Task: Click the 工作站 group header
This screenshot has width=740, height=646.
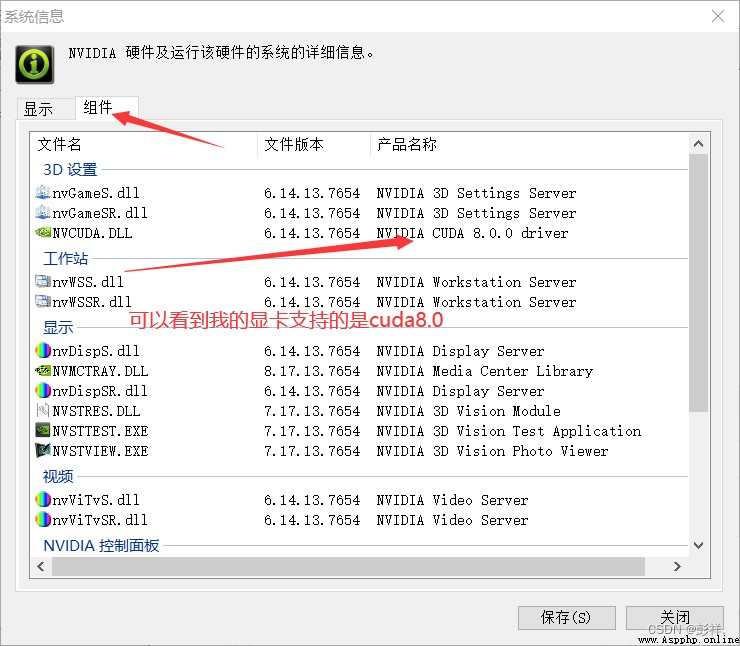Action: [x=66, y=259]
